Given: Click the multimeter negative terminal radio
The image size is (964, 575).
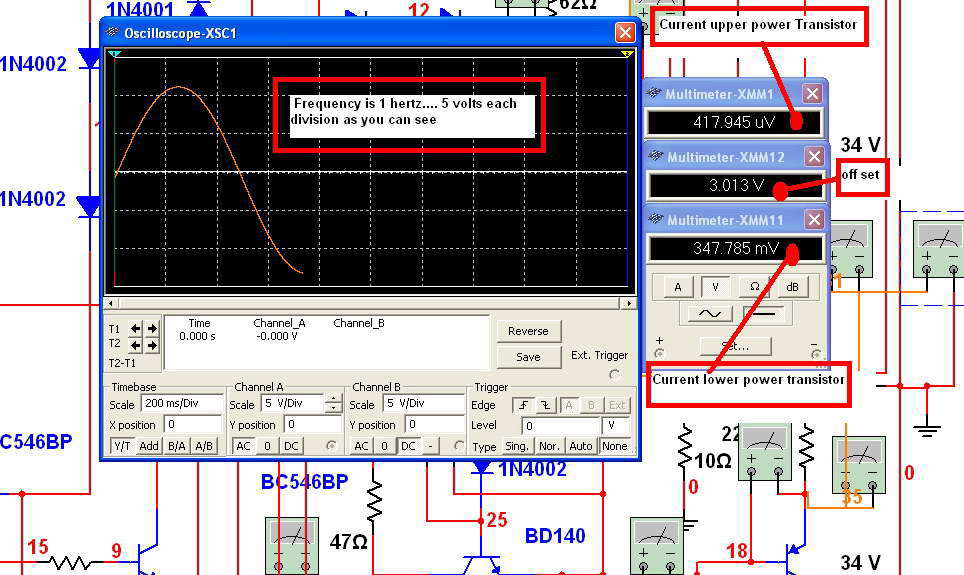Looking at the screenshot, I should coord(816,354).
